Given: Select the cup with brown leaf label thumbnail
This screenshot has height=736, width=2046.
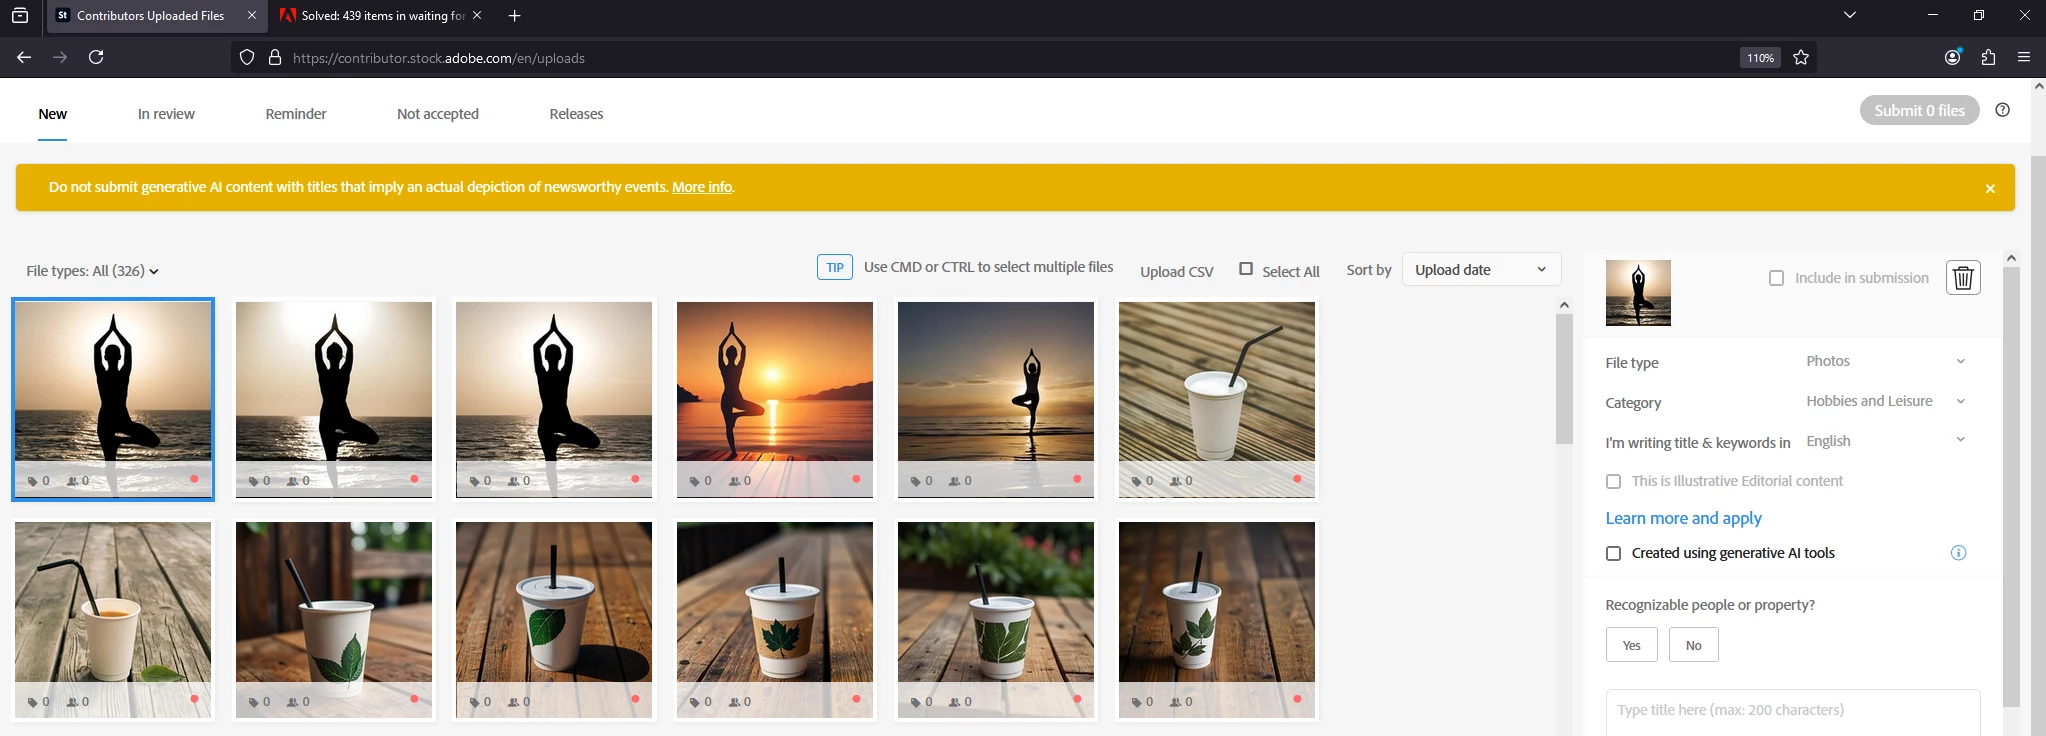Looking at the screenshot, I should tap(775, 619).
